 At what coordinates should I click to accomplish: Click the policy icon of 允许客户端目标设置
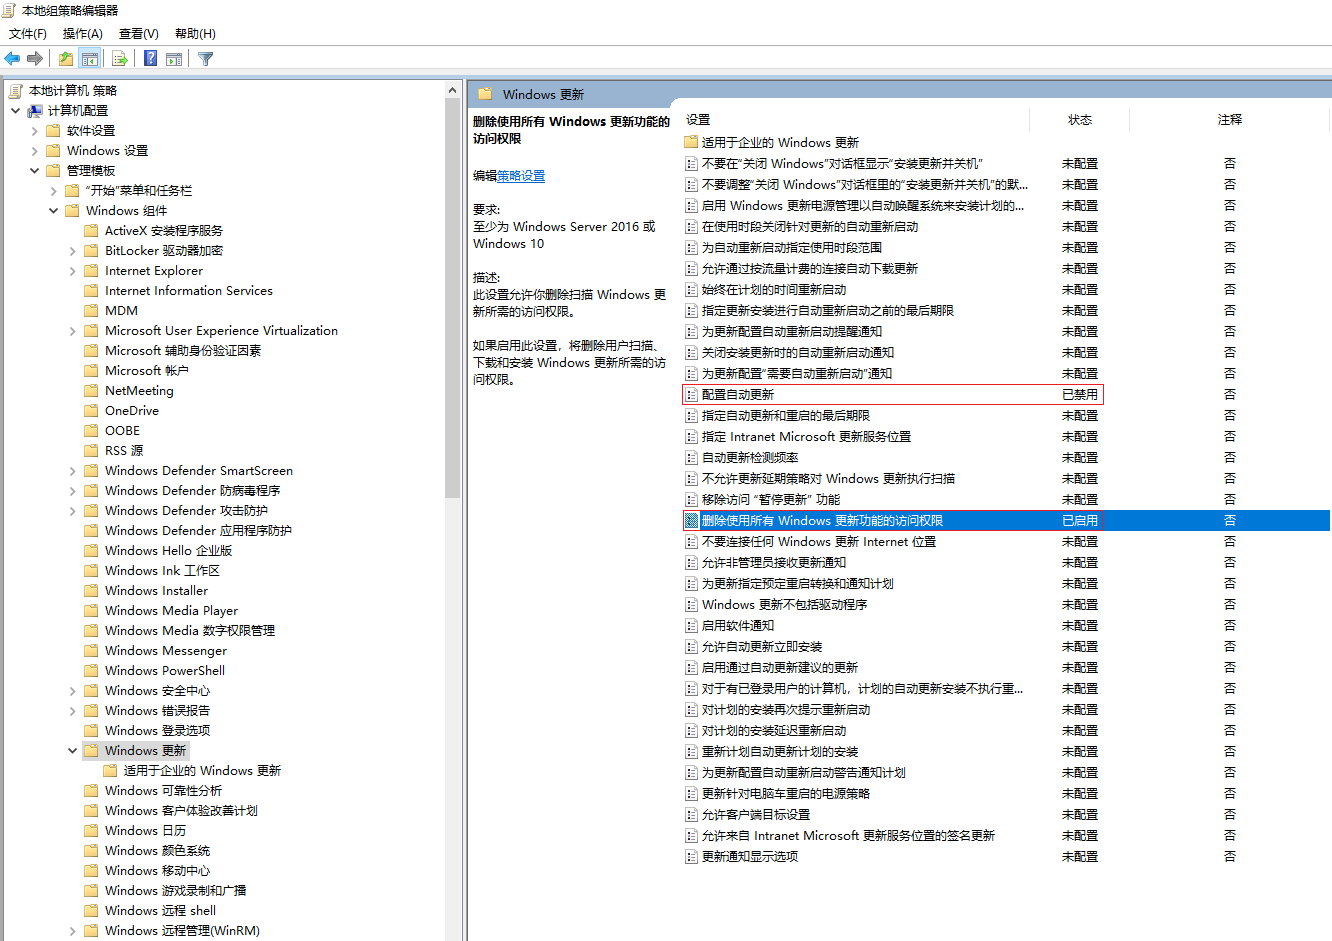691,815
